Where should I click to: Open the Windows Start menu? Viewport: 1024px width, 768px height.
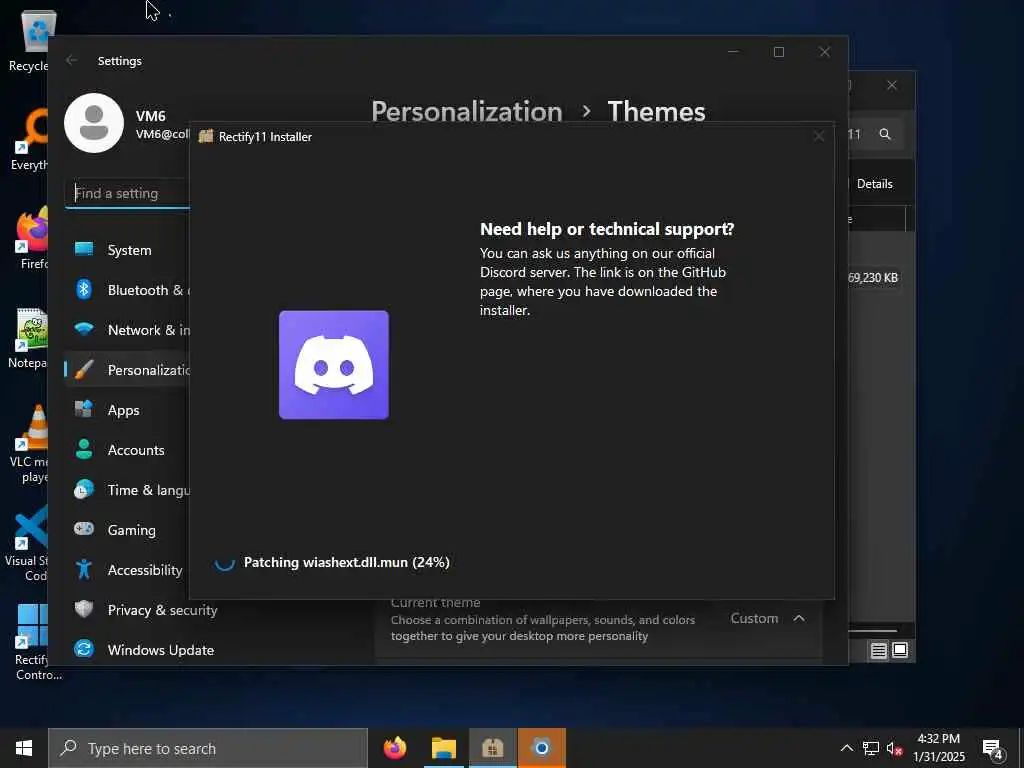pyautogui.click(x=24, y=748)
